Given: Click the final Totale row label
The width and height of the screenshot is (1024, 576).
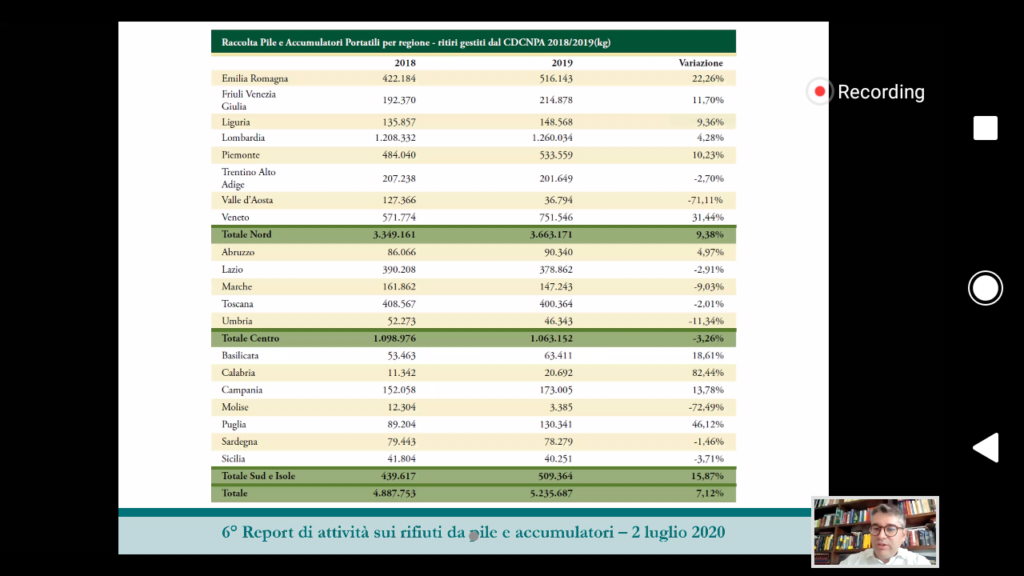Looking at the screenshot, I should (235, 493).
